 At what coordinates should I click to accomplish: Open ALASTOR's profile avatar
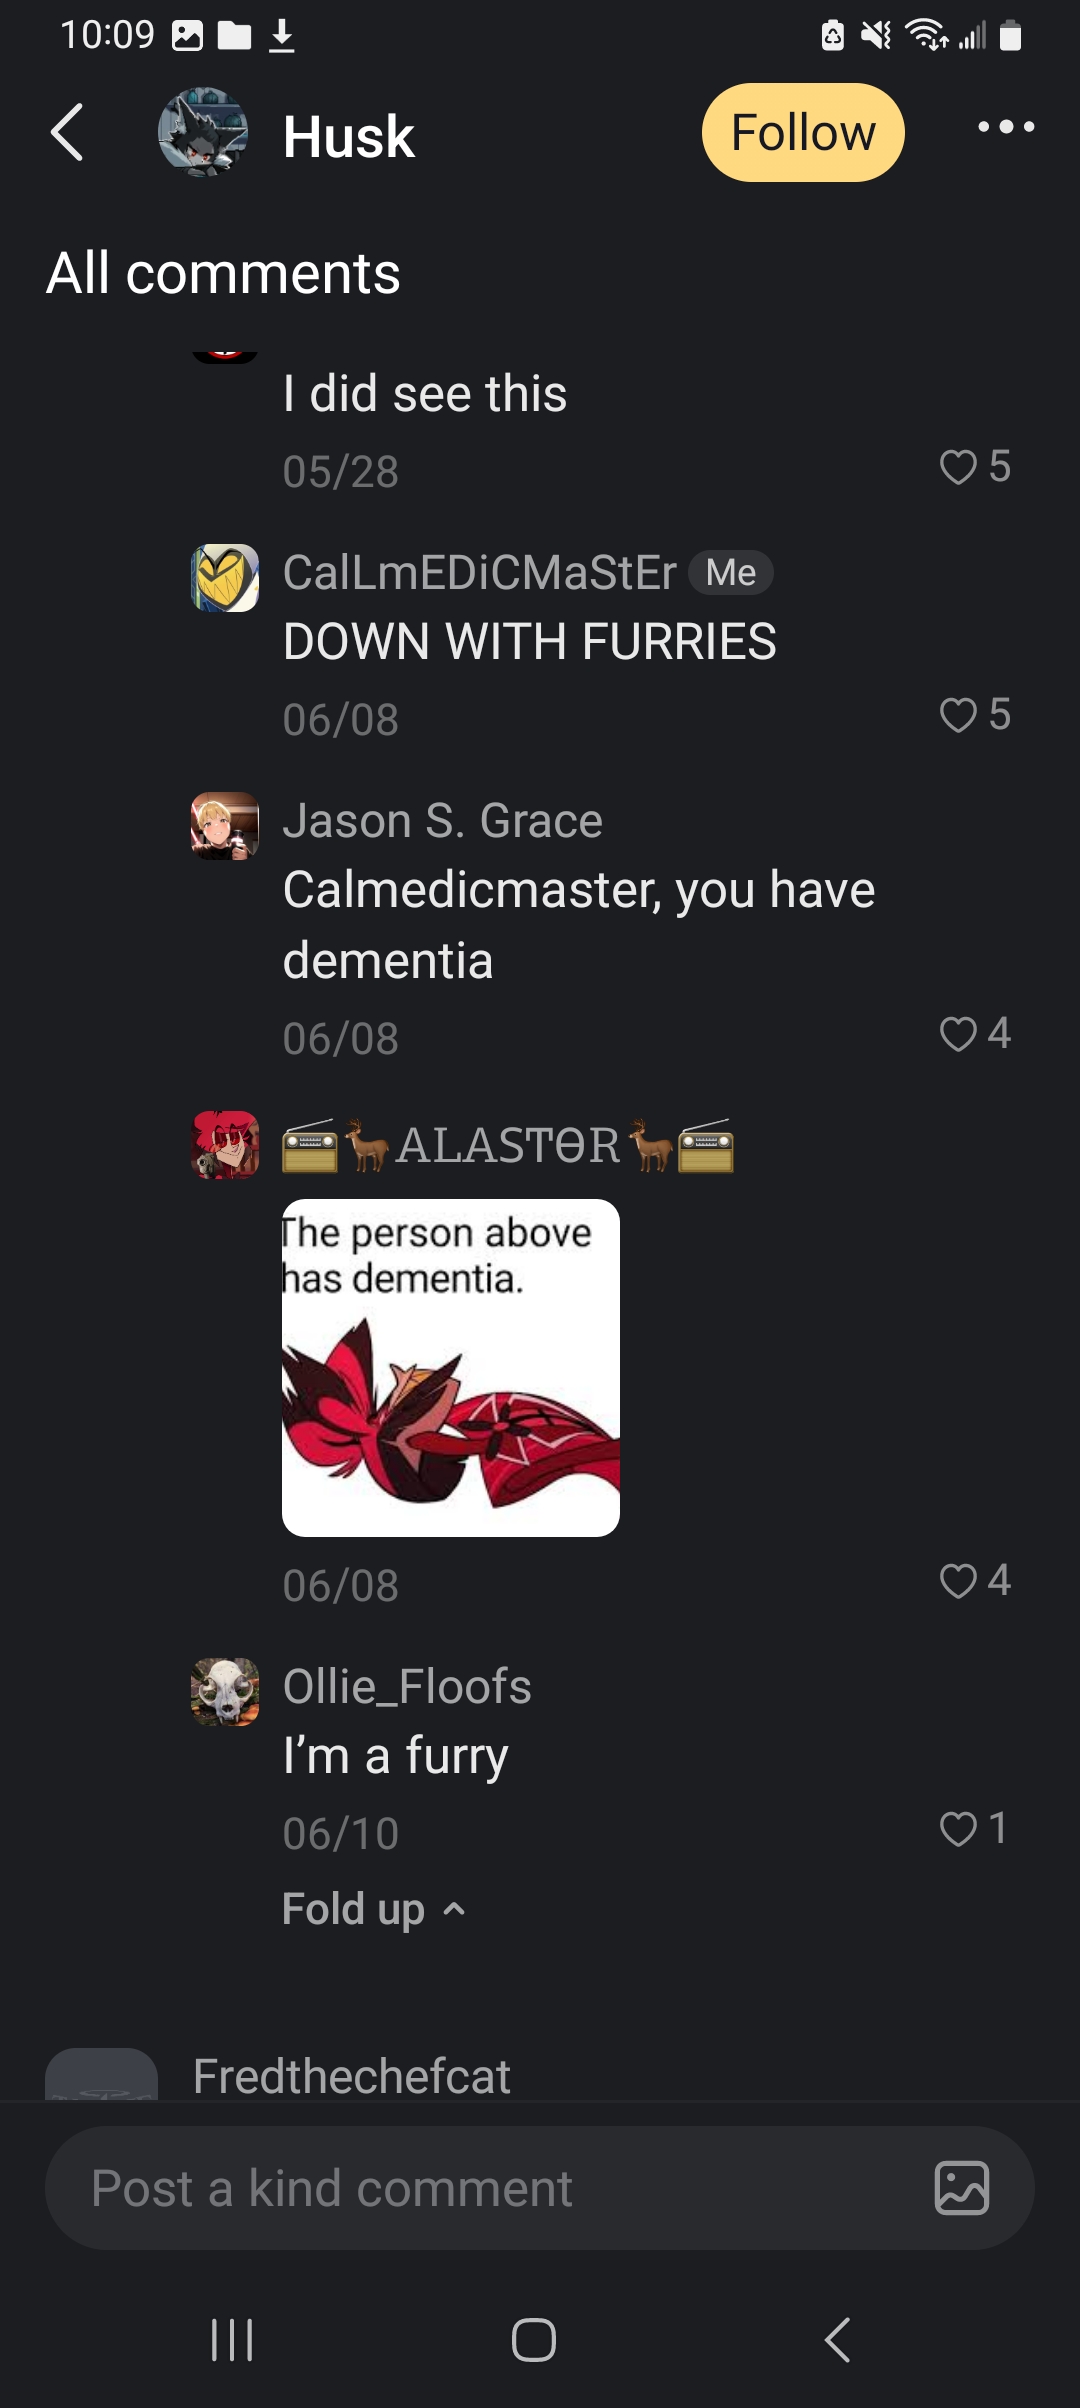coord(225,1145)
